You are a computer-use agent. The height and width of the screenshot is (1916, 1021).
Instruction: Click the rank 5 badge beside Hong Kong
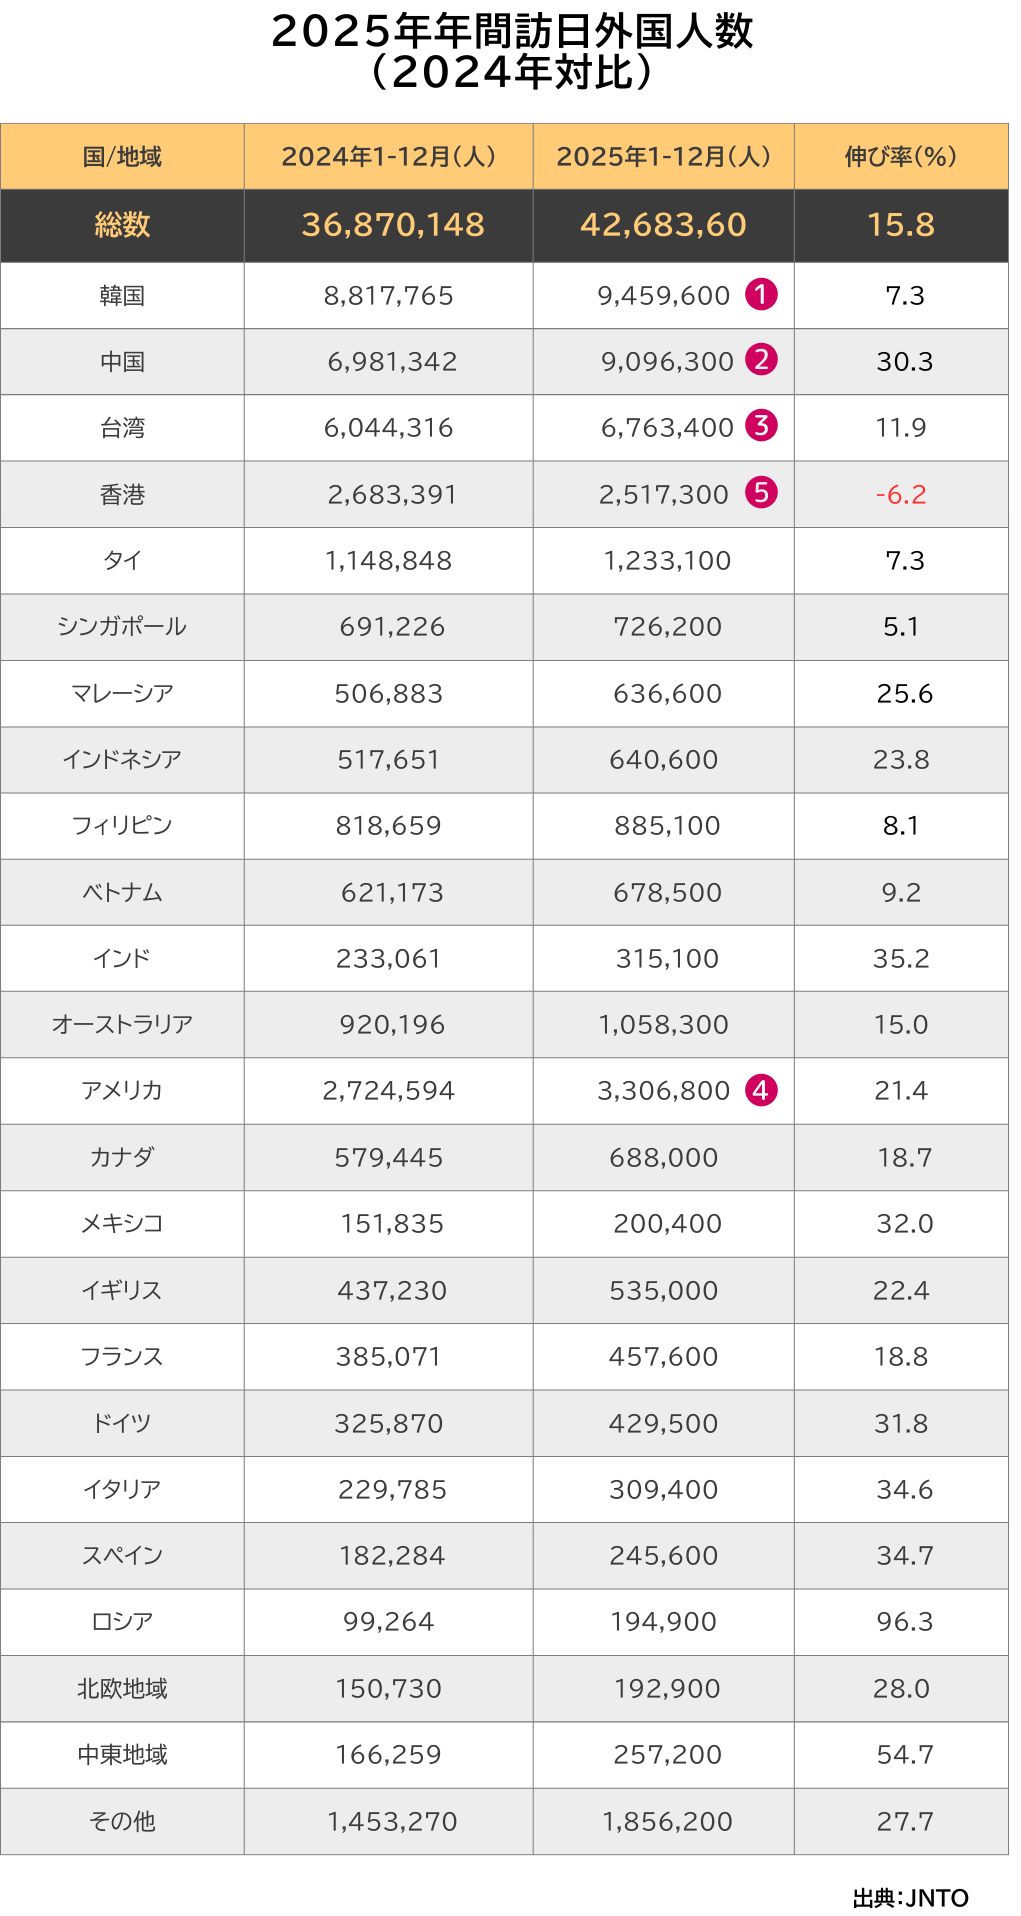[761, 493]
